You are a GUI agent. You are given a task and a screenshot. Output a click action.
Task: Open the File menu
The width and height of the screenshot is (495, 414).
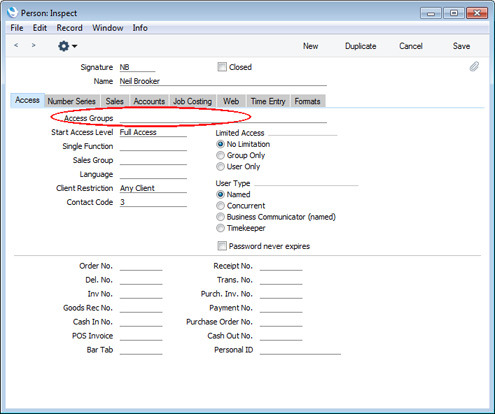click(x=17, y=28)
